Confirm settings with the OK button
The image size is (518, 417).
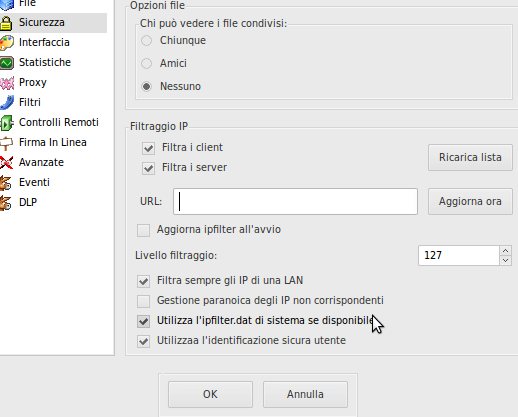(210, 394)
